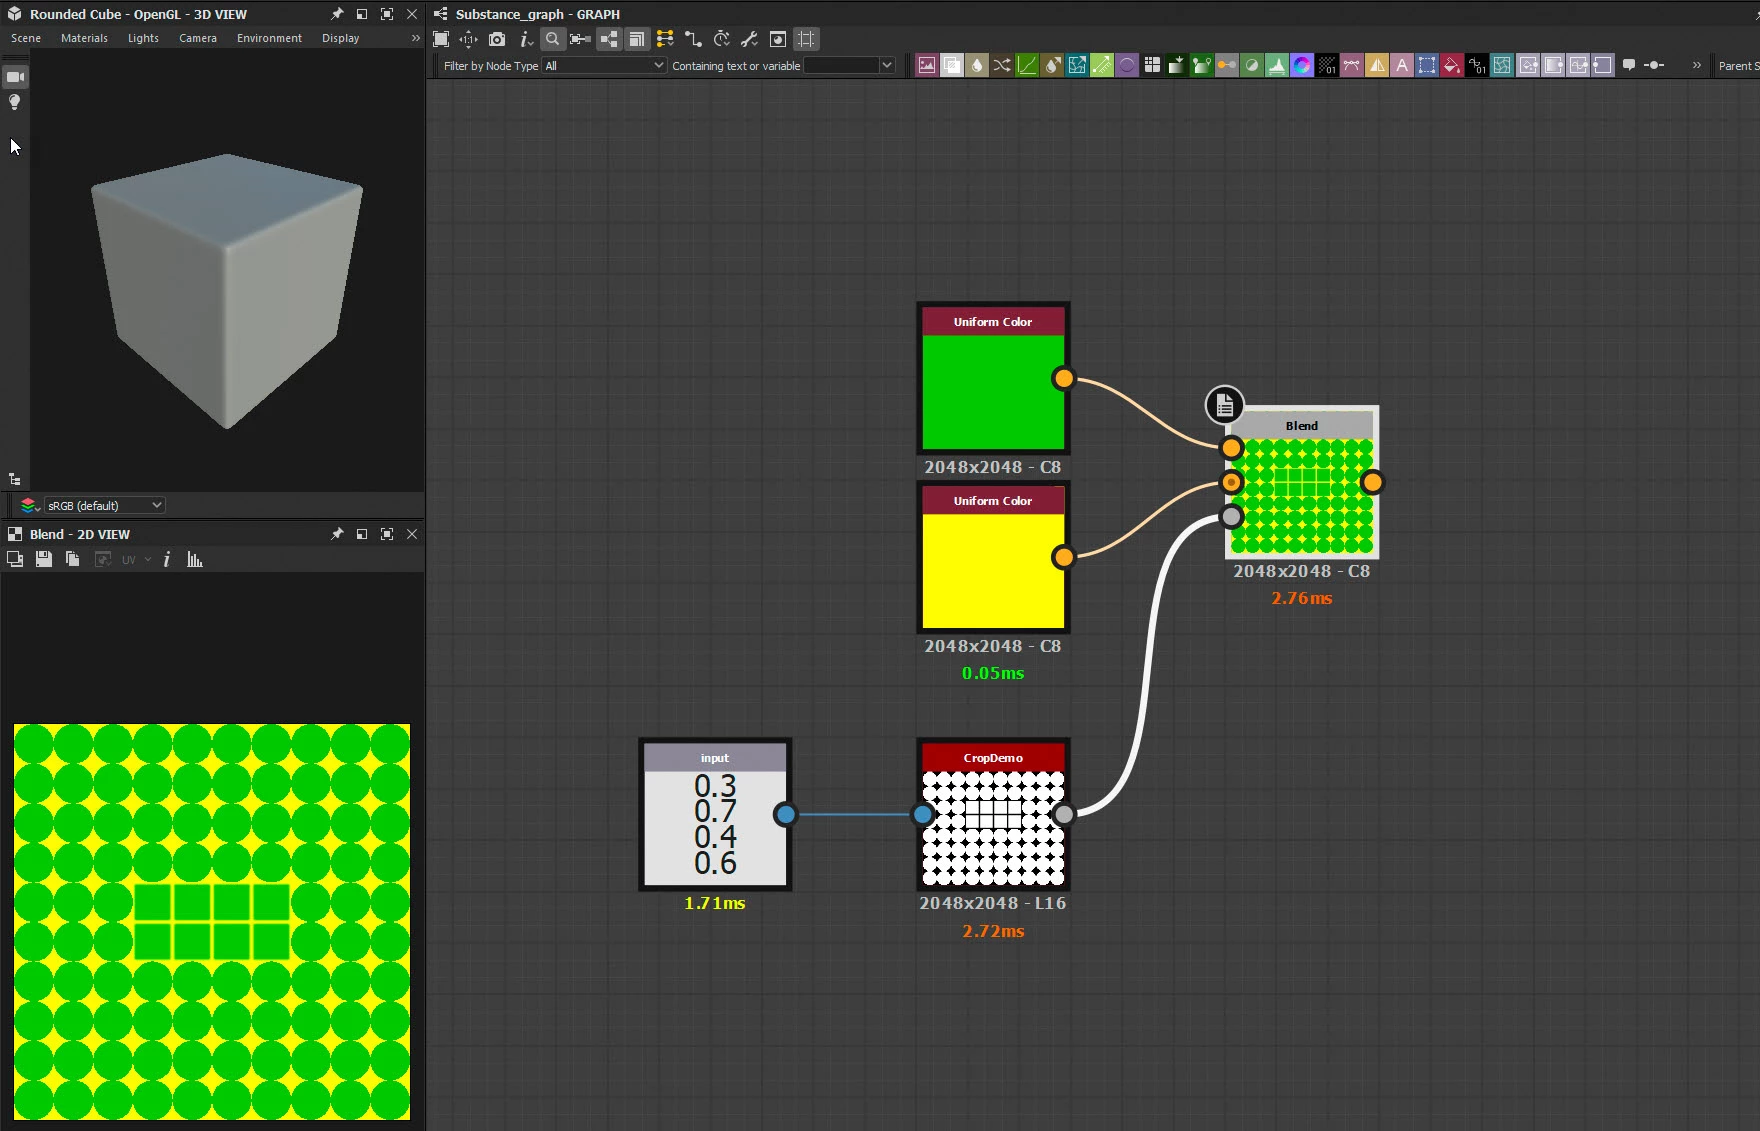Add a Comment to the graph
Image resolution: width=1760 pixels, height=1131 pixels.
click(1629, 66)
